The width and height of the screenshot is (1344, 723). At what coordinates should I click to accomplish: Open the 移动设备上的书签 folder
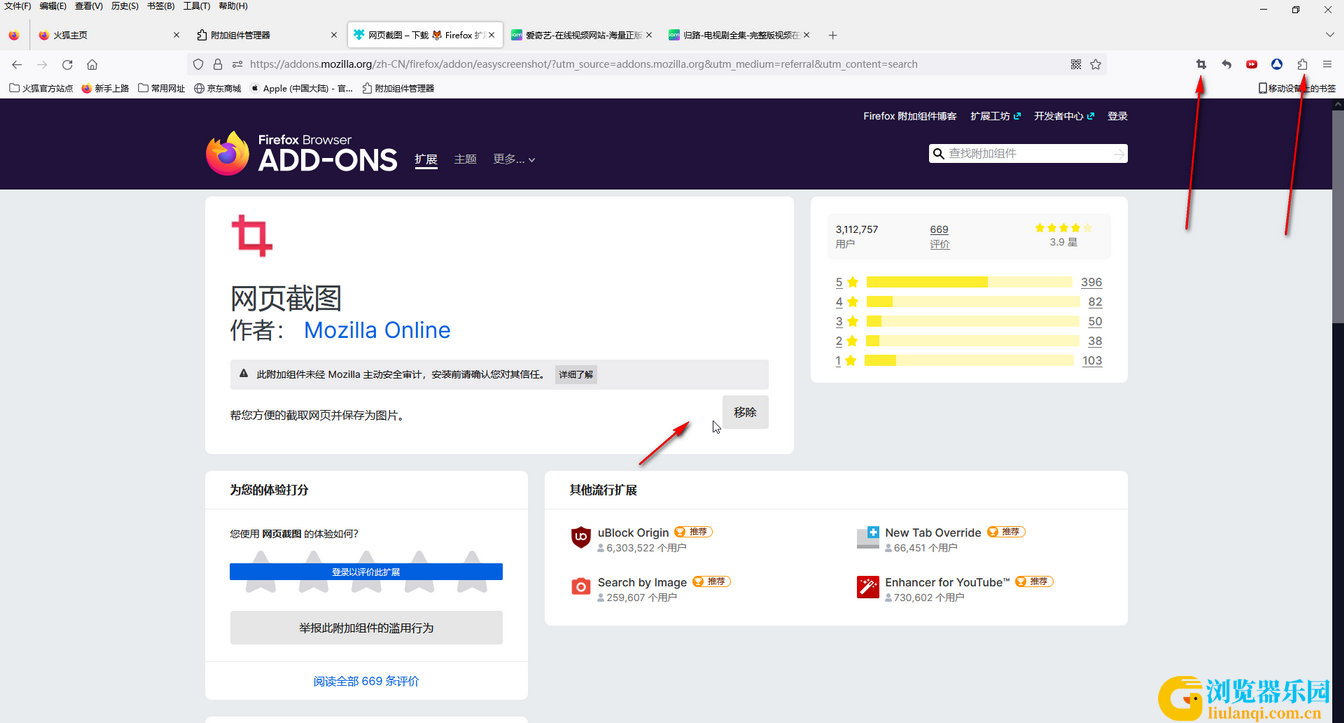pyautogui.click(x=1297, y=88)
